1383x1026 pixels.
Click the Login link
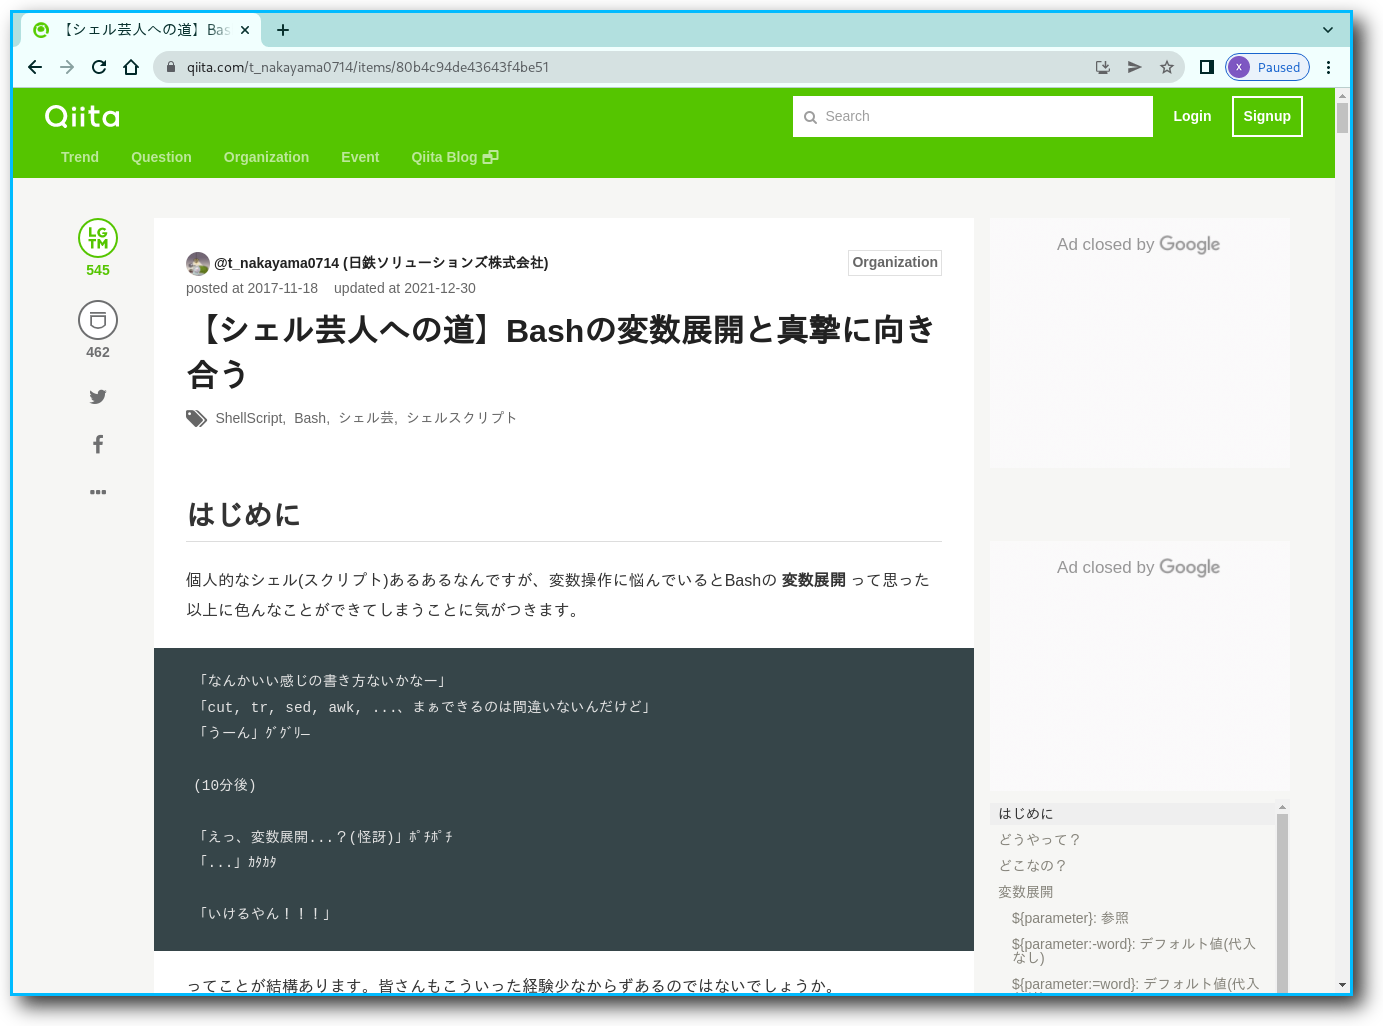tap(1192, 116)
